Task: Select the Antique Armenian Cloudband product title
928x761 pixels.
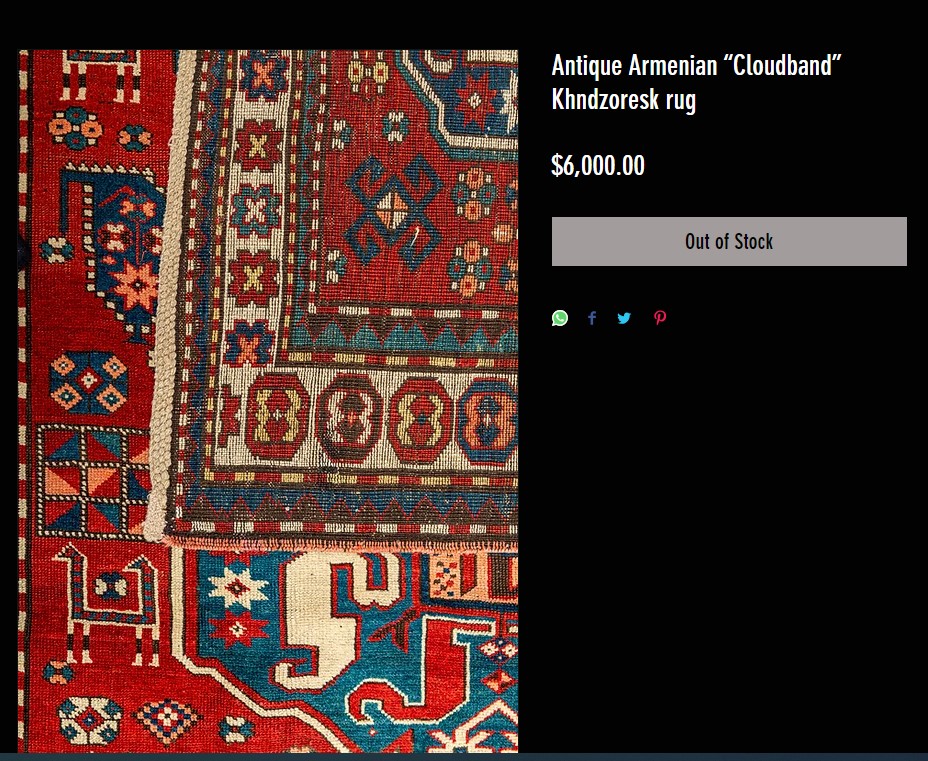Action: pos(697,82)
